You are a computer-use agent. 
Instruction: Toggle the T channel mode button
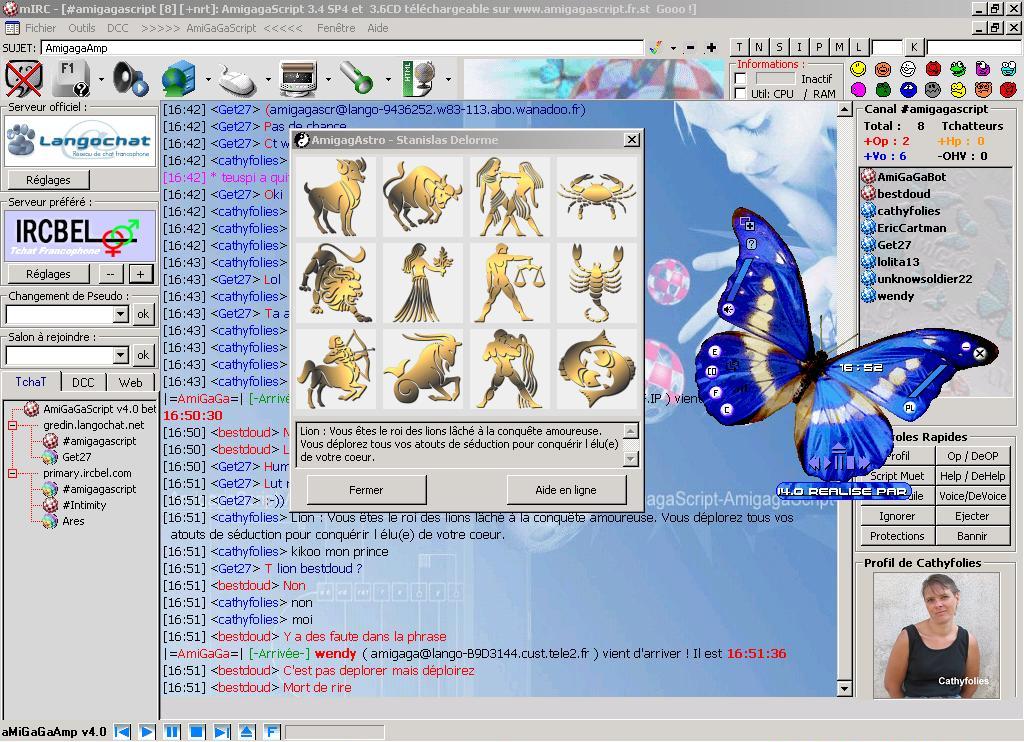tap(739, 47)
